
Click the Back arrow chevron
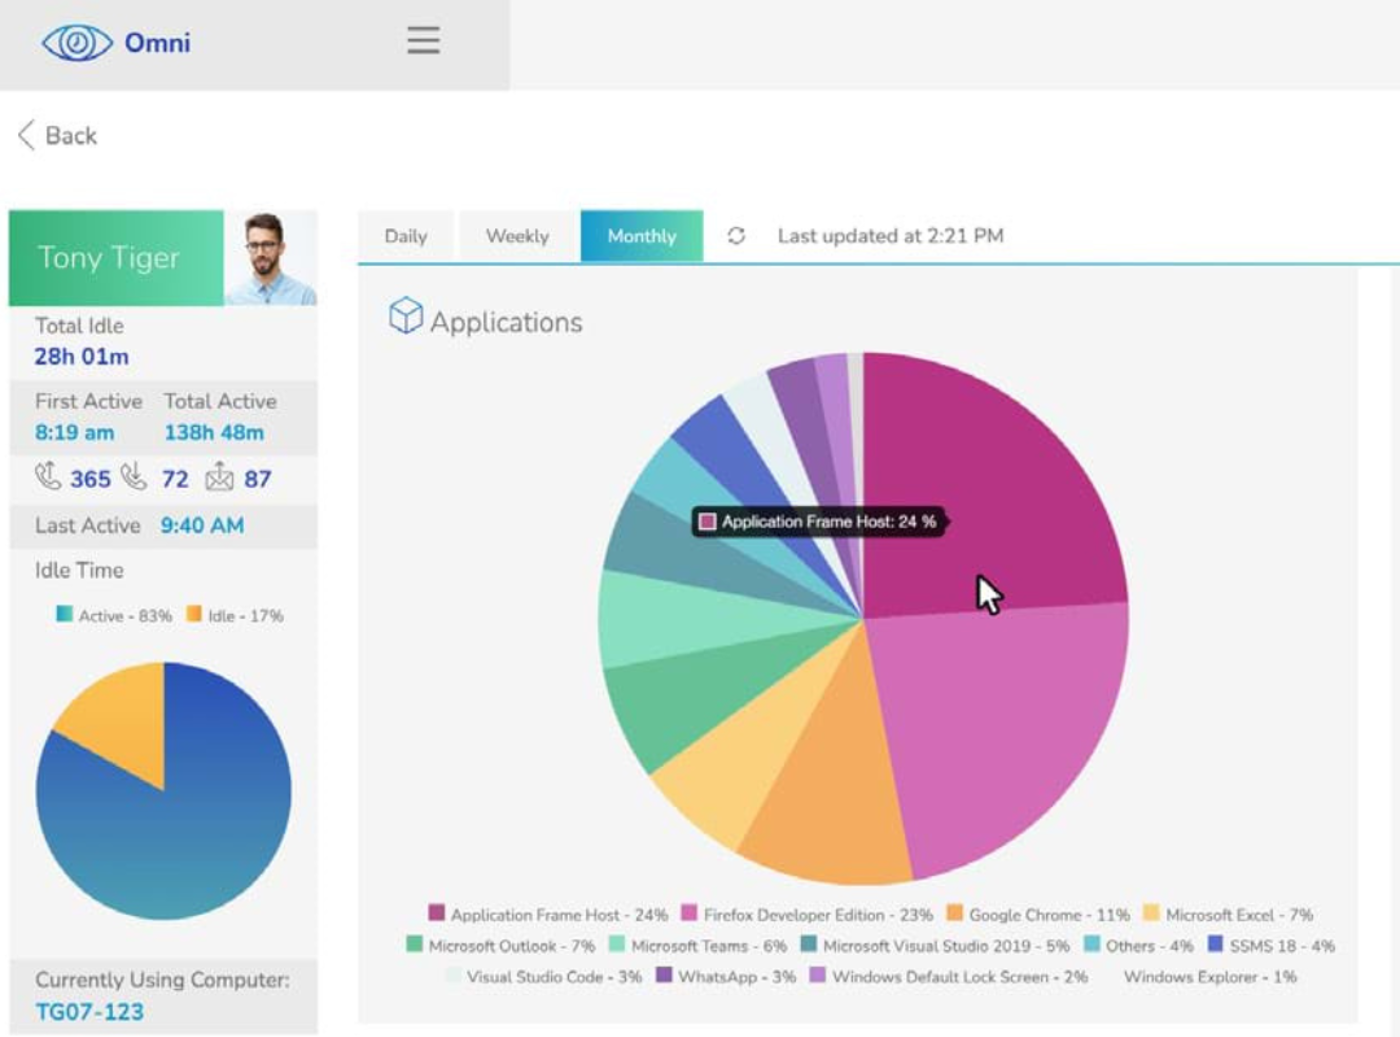(x=27, y=135)
